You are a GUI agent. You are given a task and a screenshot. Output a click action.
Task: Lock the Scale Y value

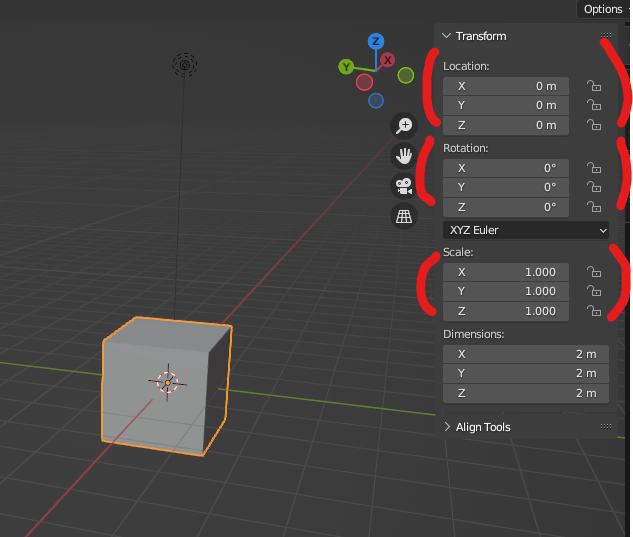point(593,291)
